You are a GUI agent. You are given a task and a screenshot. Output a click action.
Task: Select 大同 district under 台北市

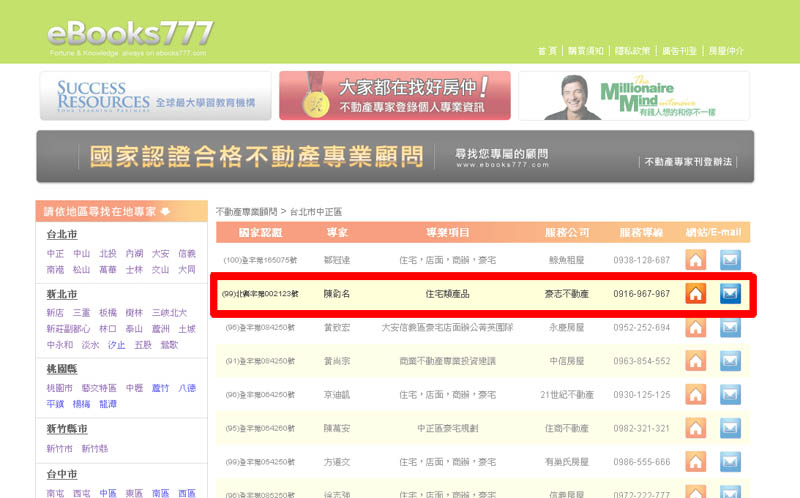[187, 269]
